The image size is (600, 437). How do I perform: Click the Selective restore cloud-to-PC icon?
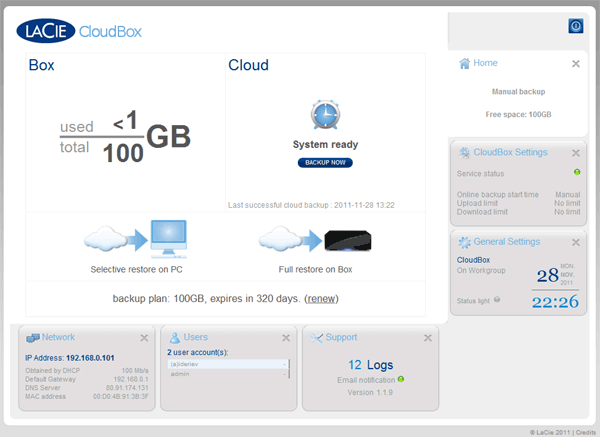click(x=136, y=240)
